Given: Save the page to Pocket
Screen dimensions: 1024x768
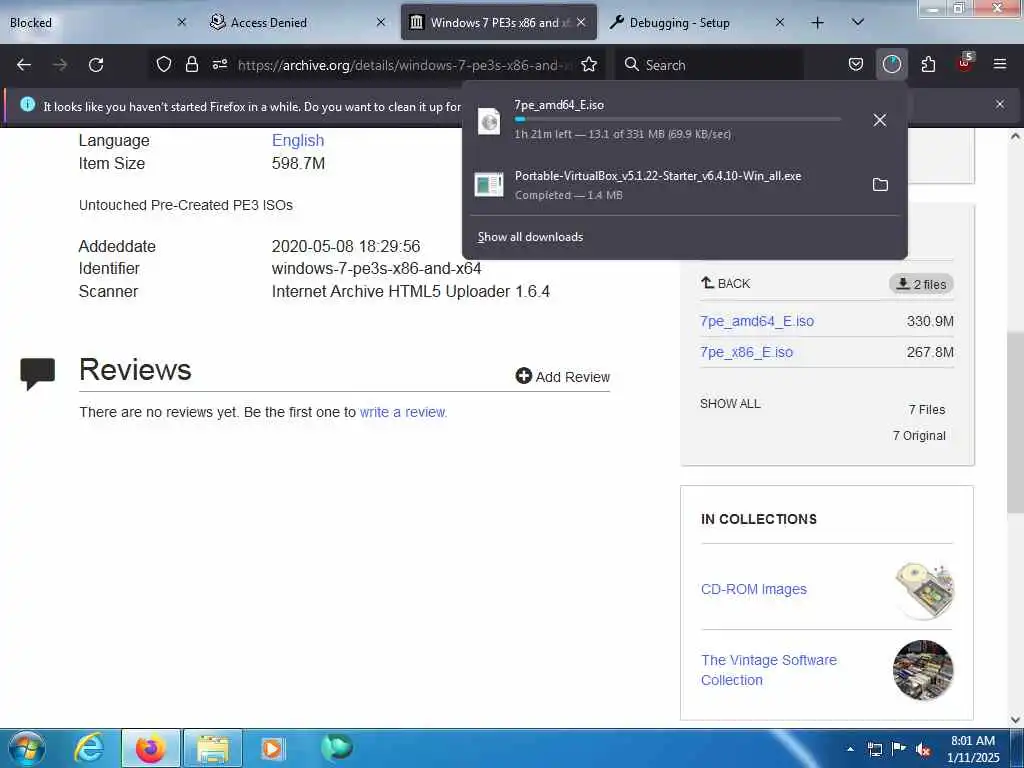Looking at the screenshot, I should 856,65.
